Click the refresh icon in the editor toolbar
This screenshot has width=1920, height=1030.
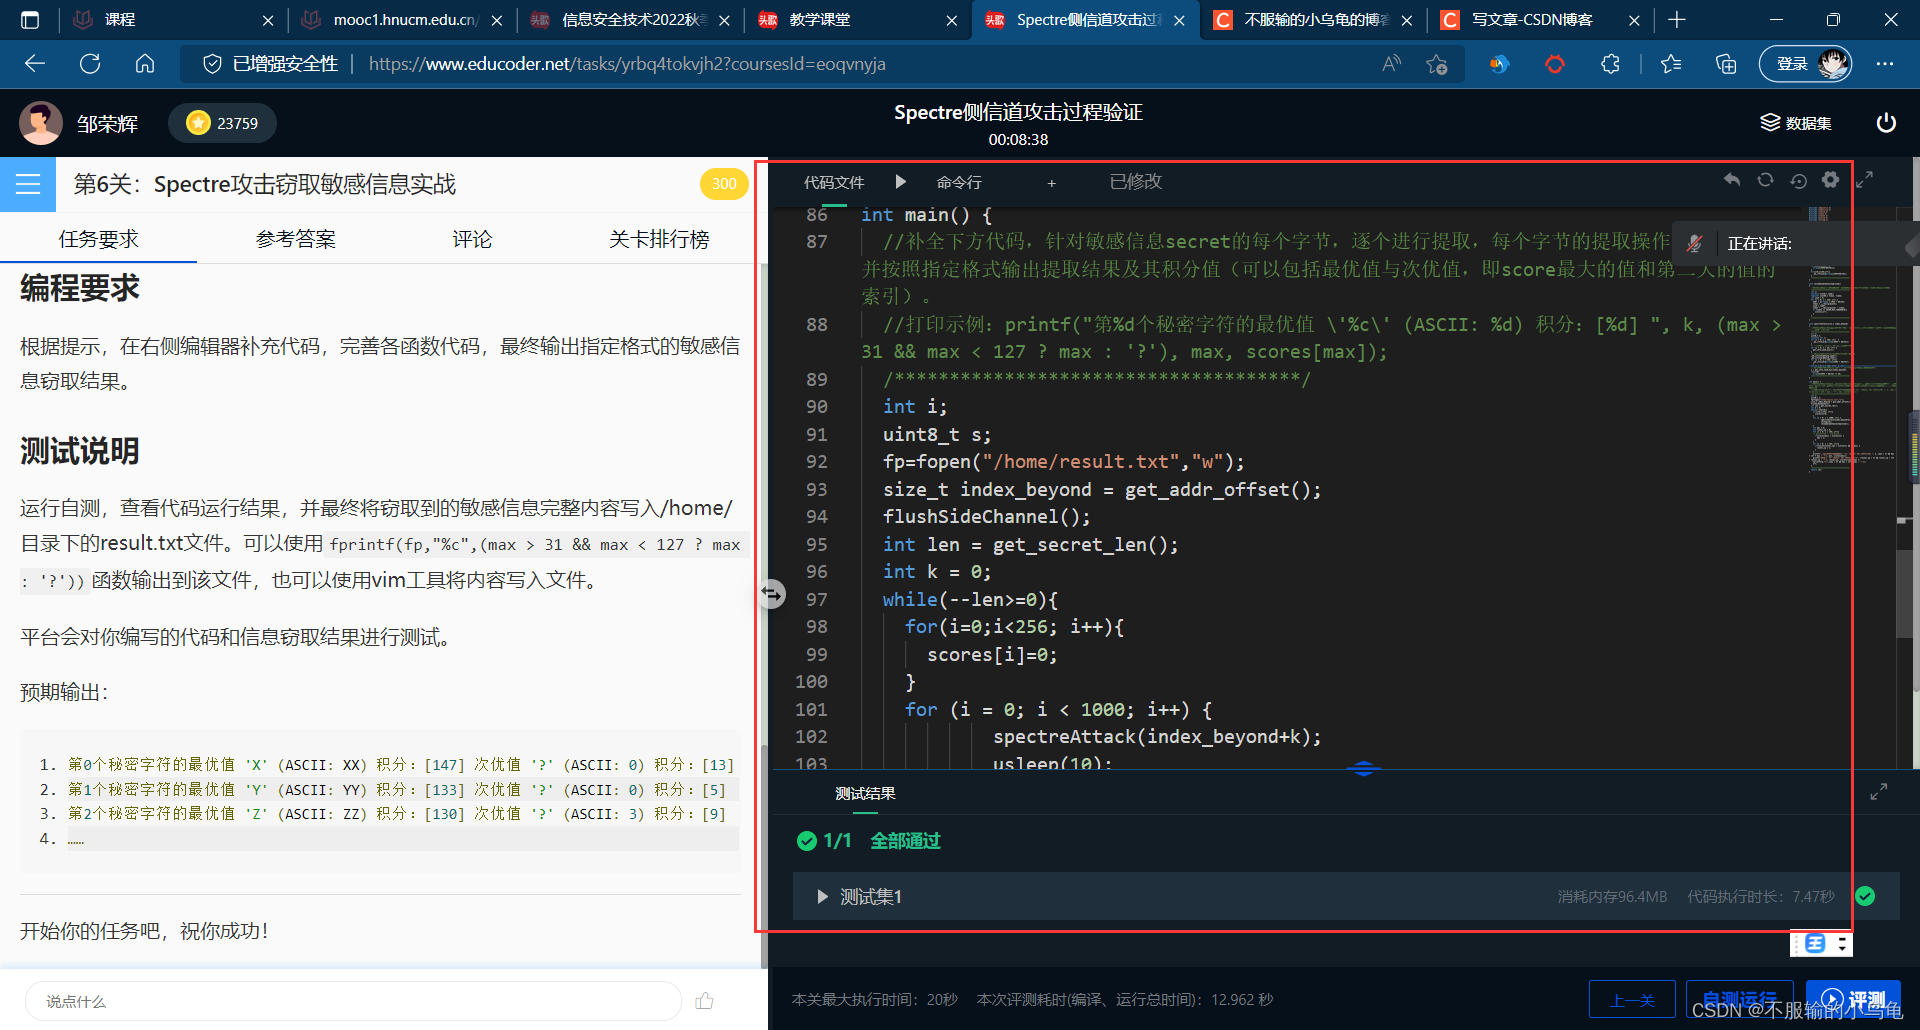point(1765,180)
